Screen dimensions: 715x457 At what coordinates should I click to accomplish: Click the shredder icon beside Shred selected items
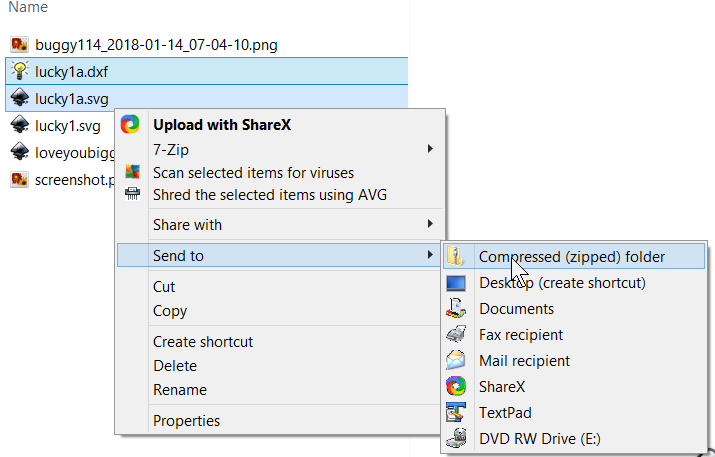click(132, 194)
